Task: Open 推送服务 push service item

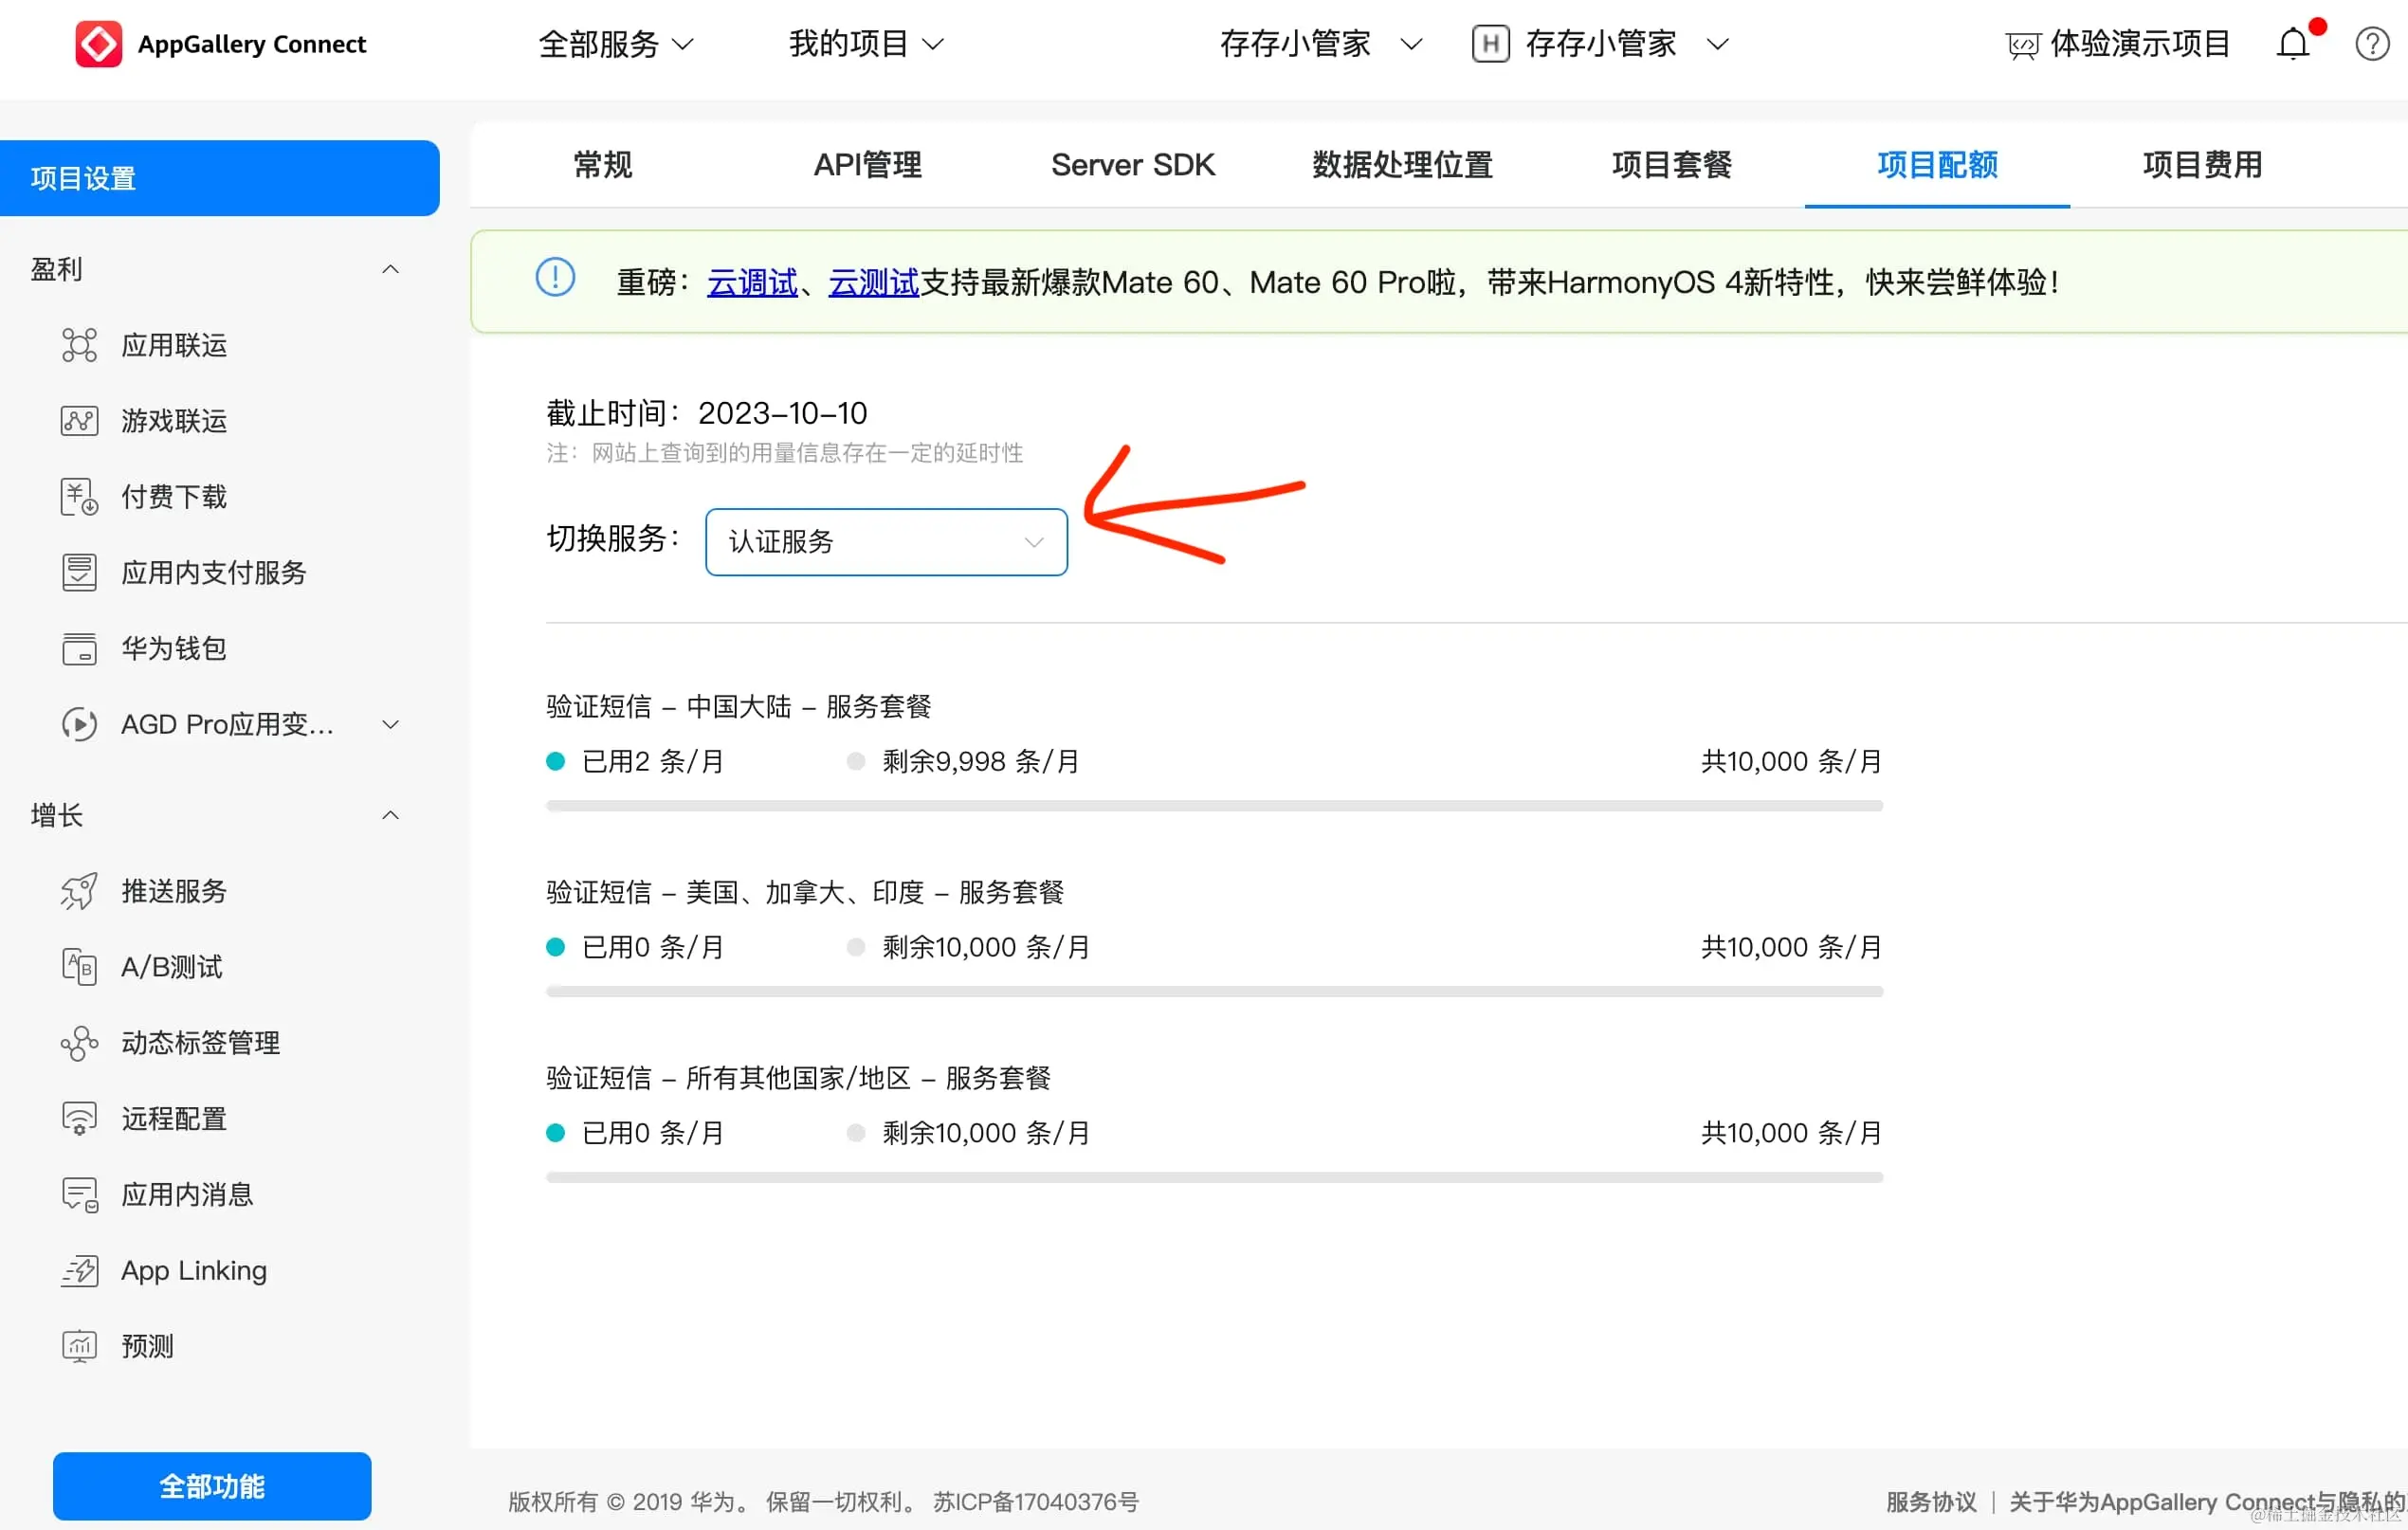Action: (x=174, y=891)
